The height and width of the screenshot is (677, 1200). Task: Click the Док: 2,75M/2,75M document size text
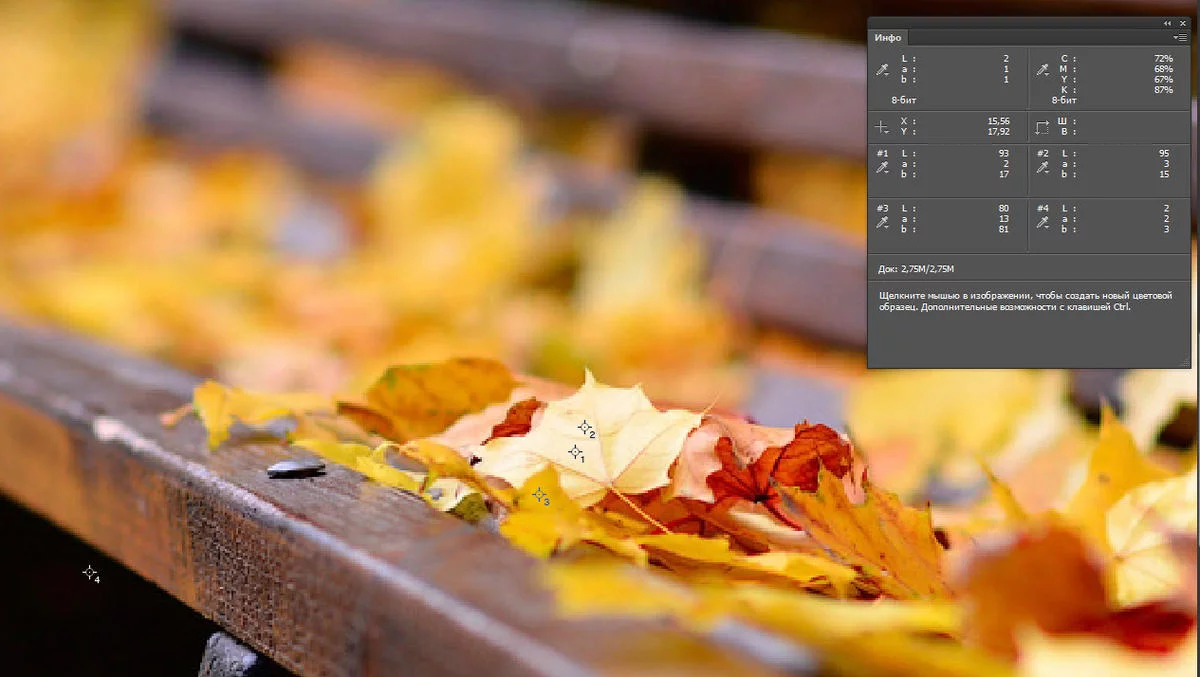[916, 269]
